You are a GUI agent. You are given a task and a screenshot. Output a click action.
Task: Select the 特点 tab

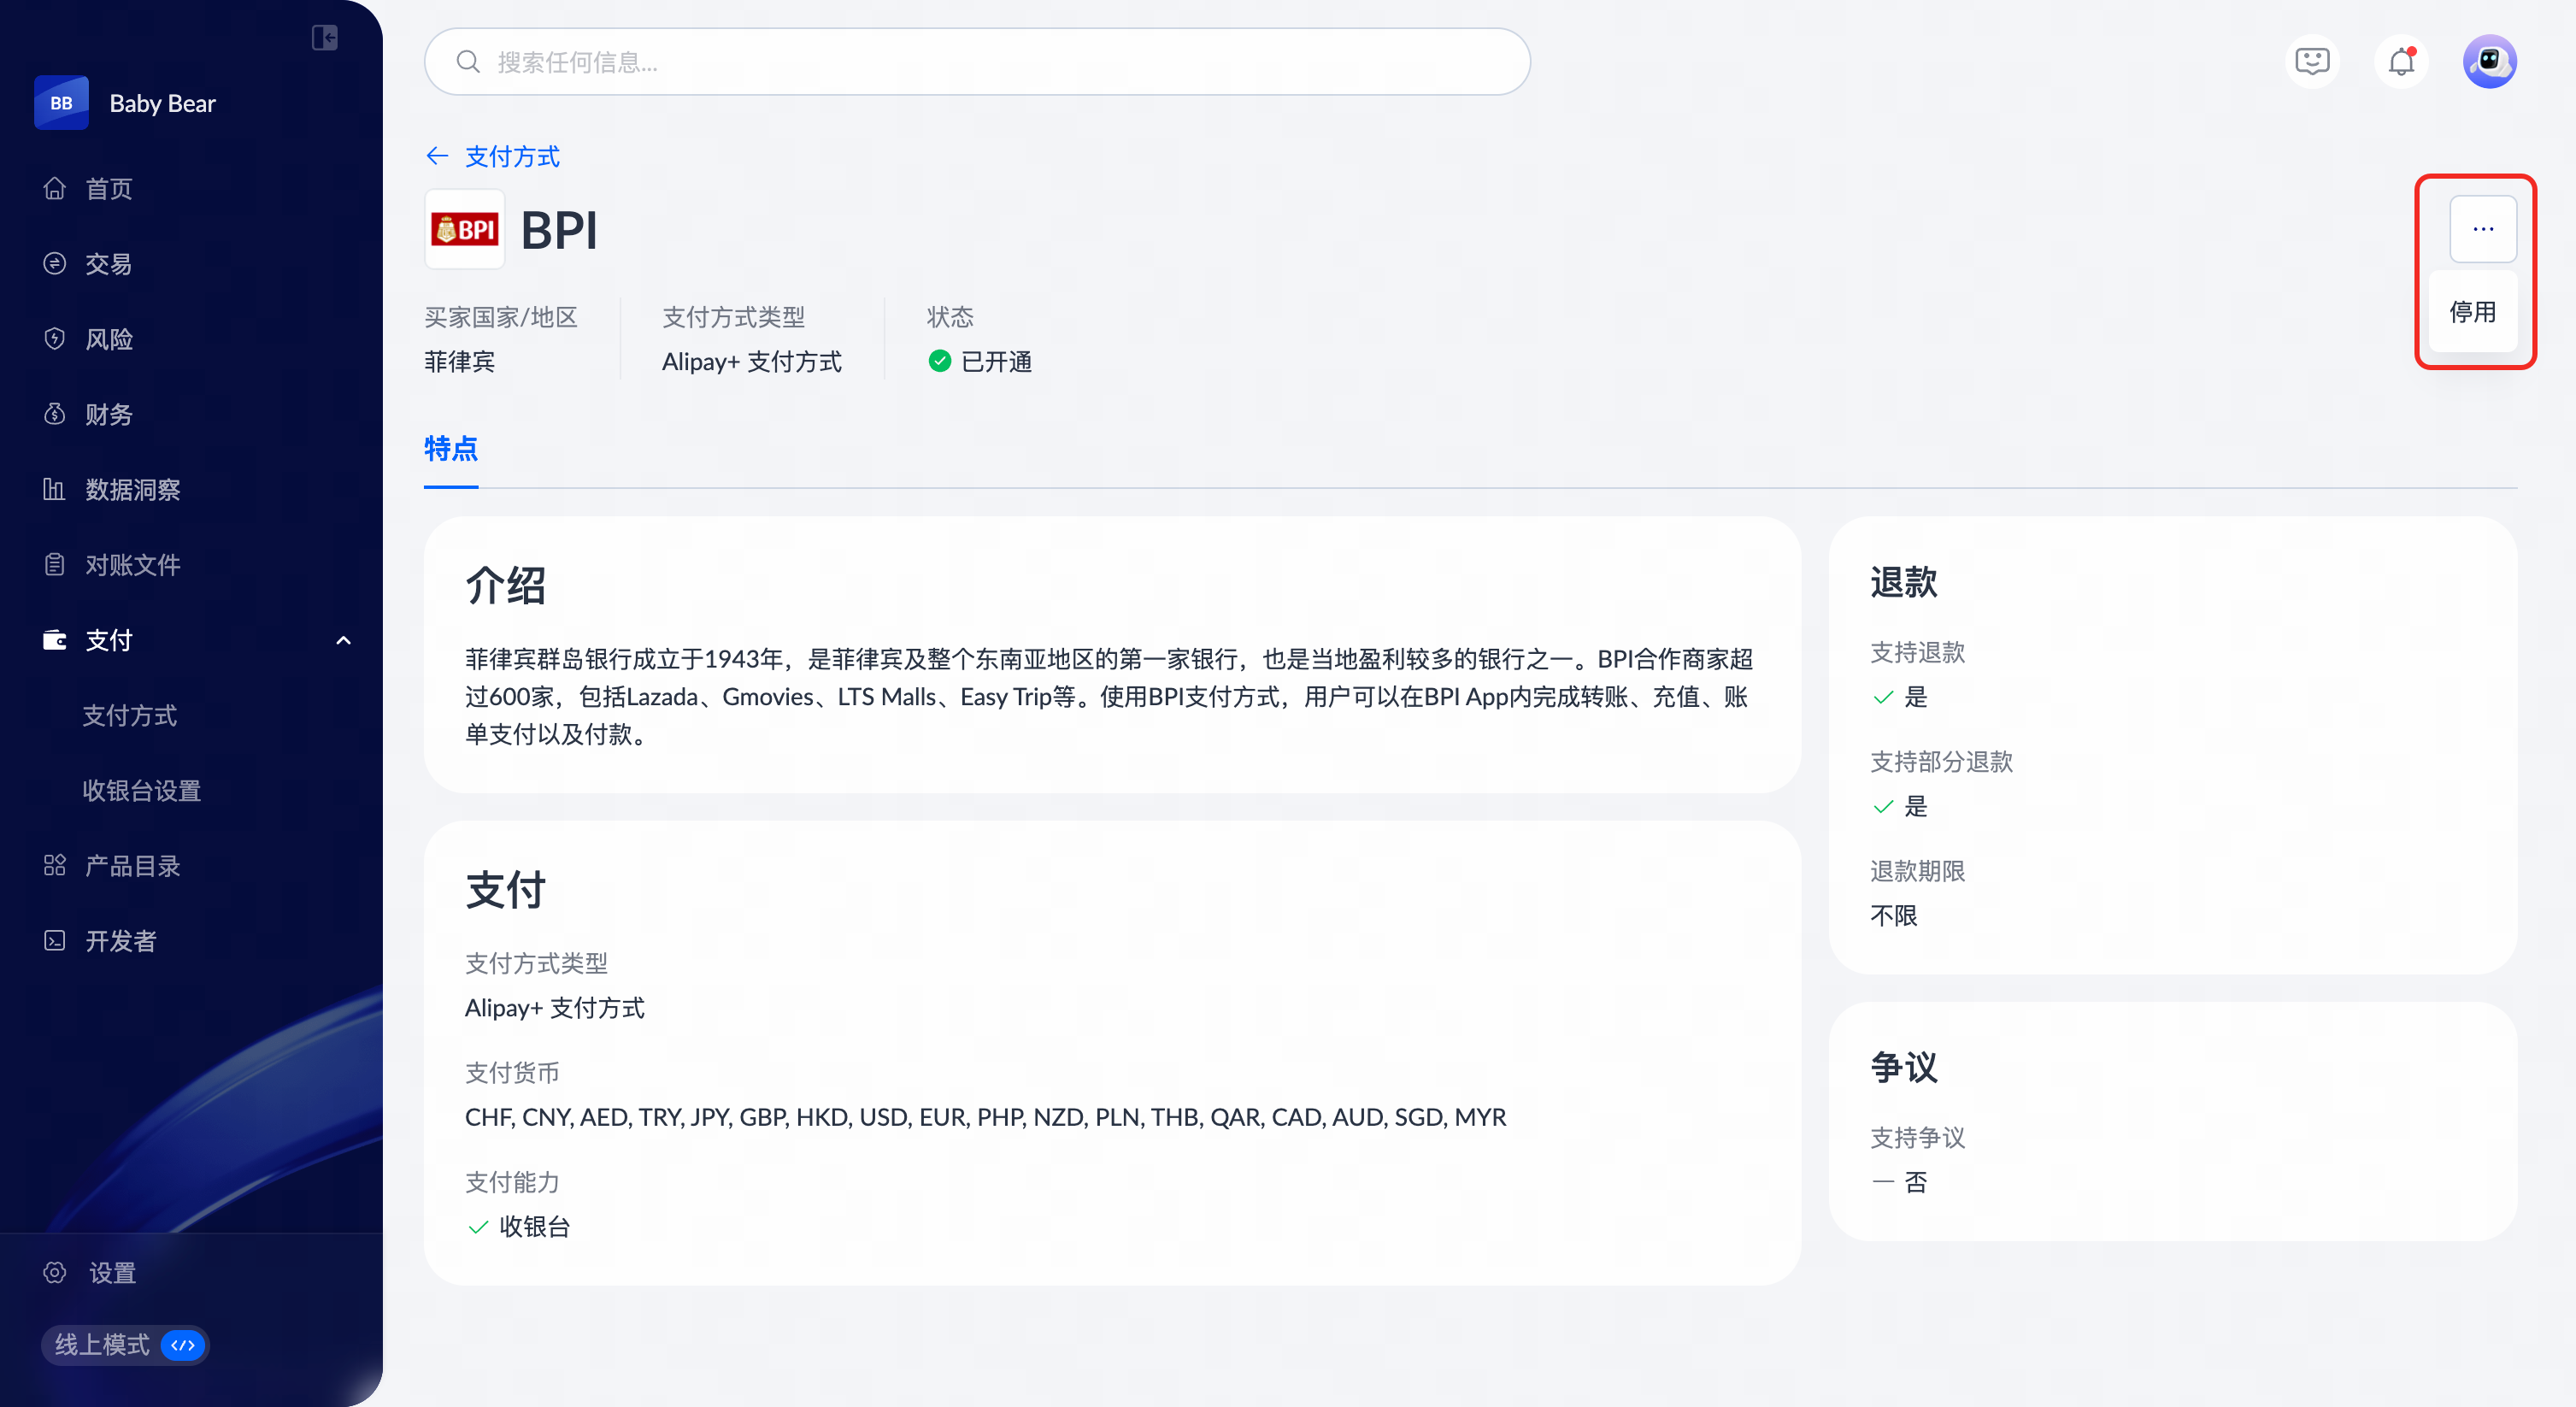[451, 449]
